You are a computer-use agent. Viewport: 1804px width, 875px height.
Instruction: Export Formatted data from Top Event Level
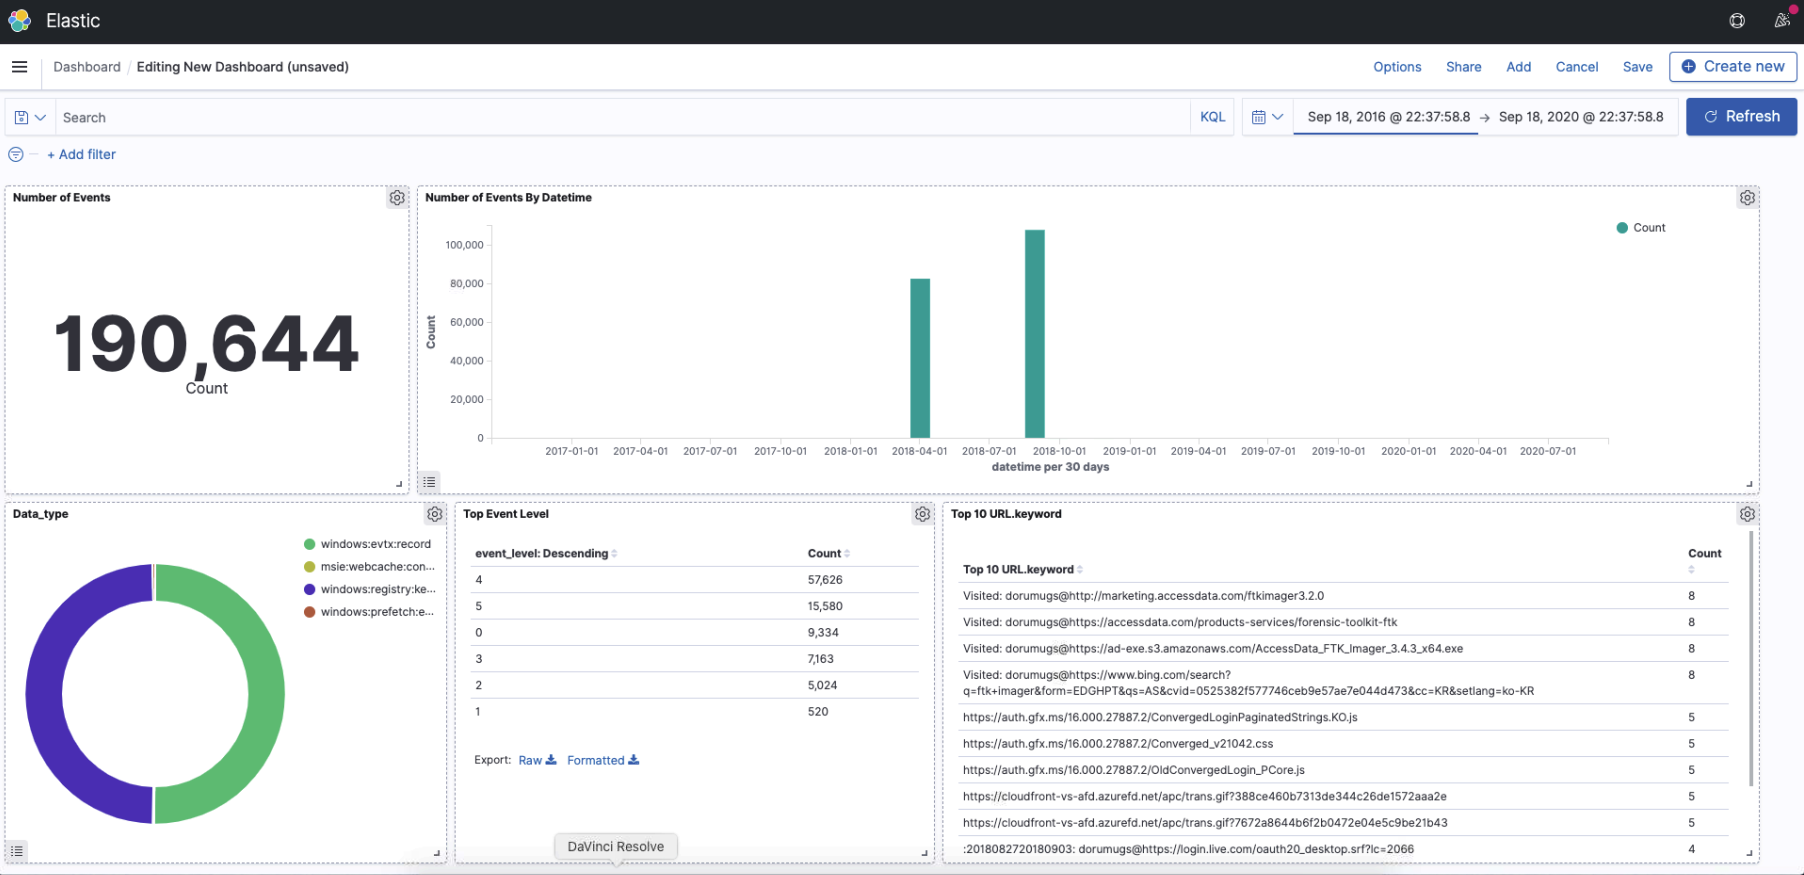603,761
